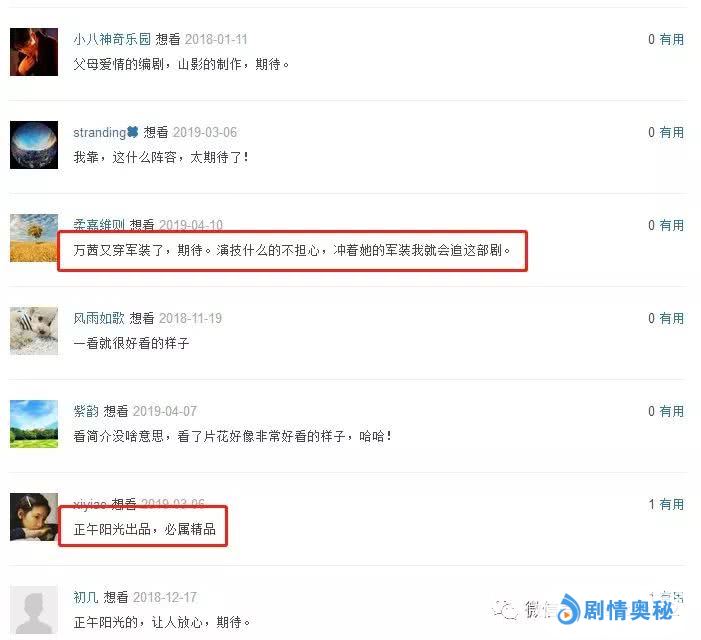
Task: Open user profile 紫韵
Action: [x=86, y=411]
